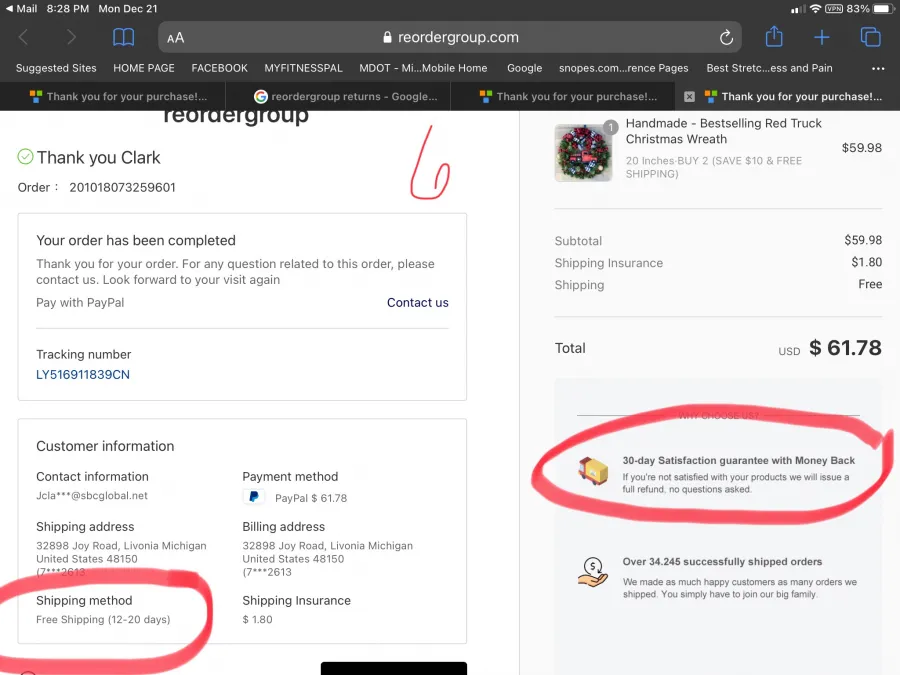Click the Customer information heading
Viewport: 900px width, 675px height.
105,446
